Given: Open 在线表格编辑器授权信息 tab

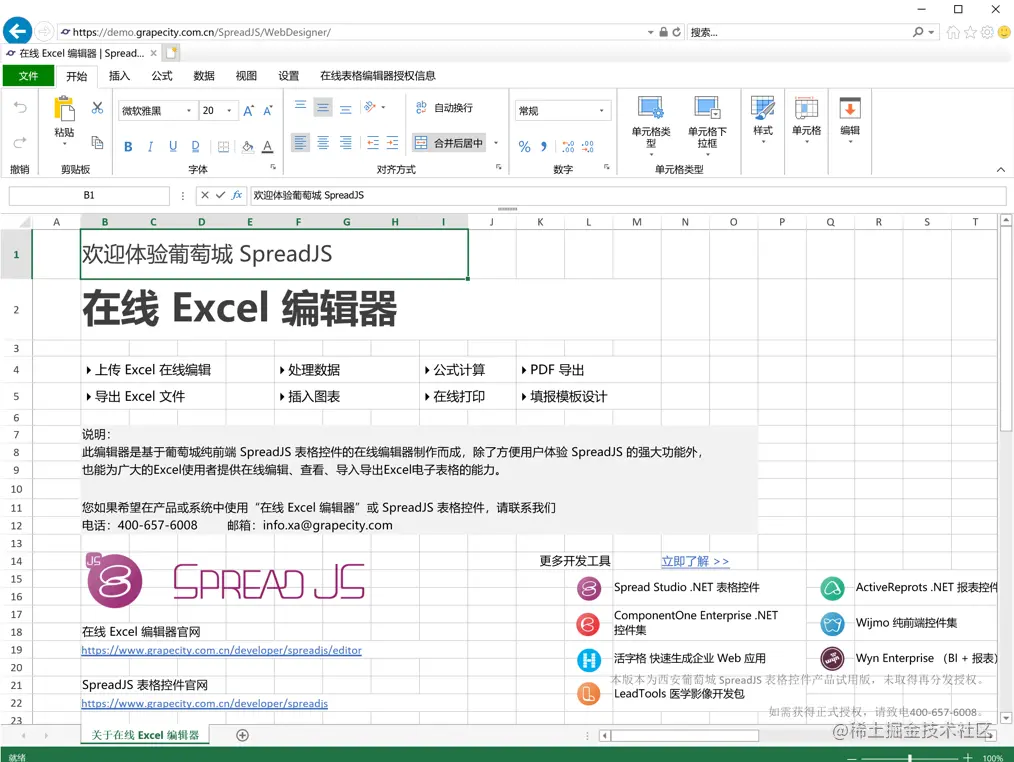Looking at the screenshot, I should (378, 76).
